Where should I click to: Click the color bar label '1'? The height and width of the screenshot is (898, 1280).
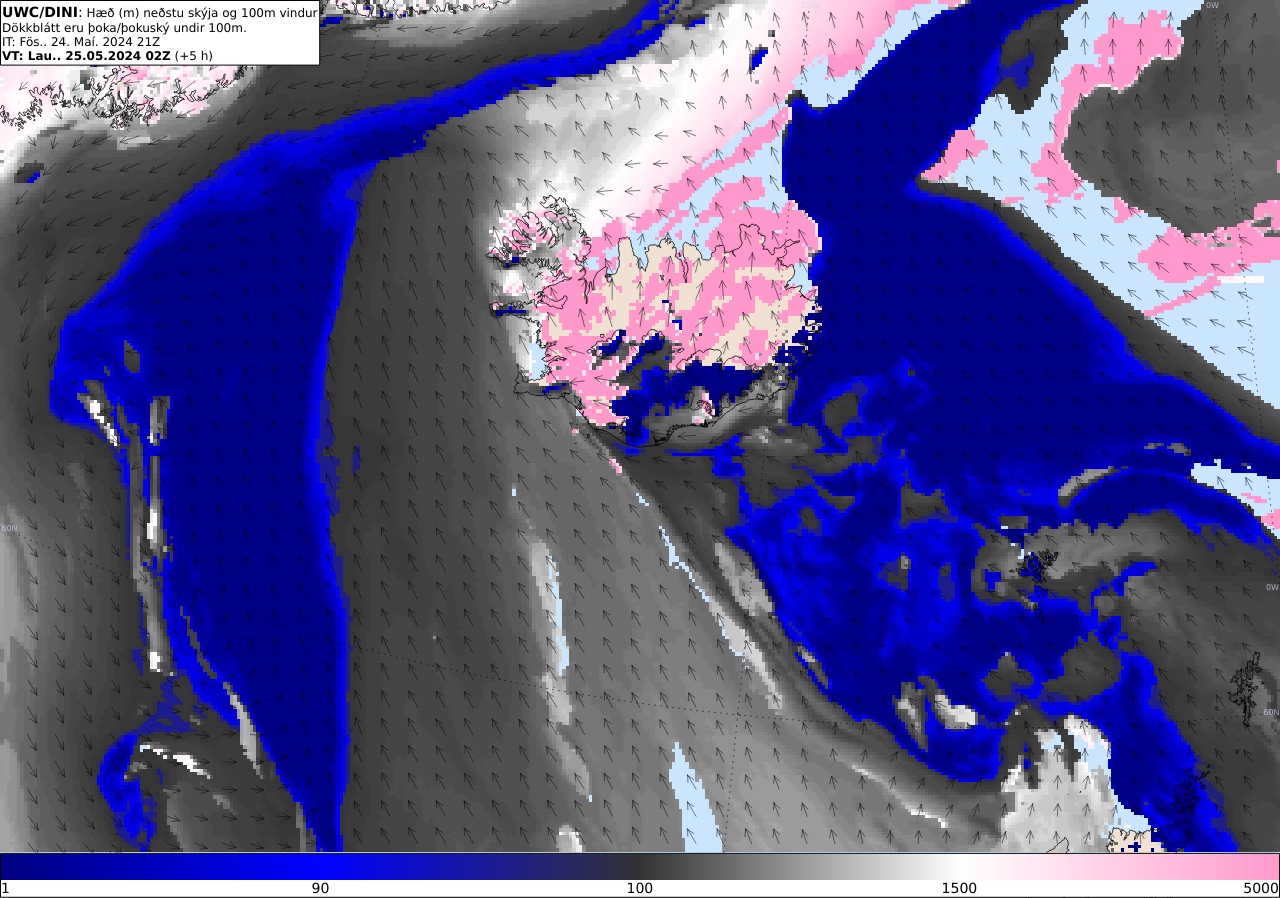pyautogui.click(x=5, y=888)
